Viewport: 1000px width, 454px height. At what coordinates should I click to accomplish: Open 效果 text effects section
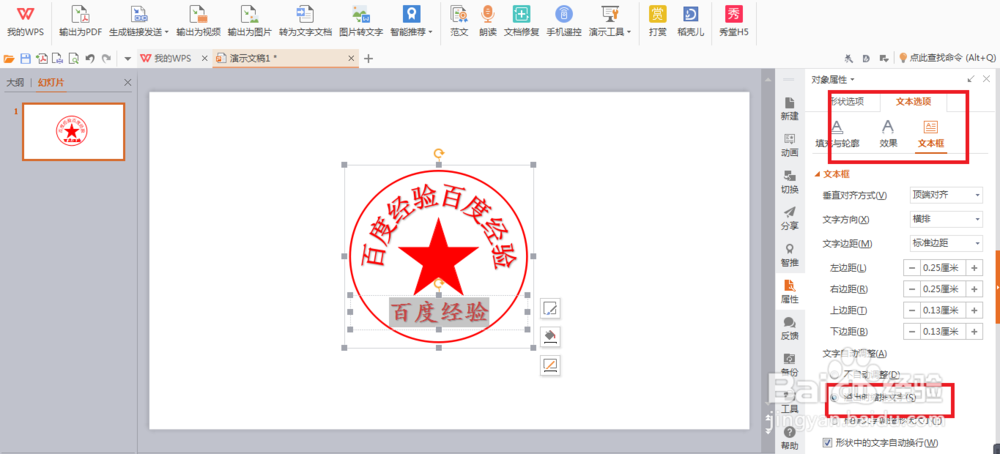click(888, 134)
